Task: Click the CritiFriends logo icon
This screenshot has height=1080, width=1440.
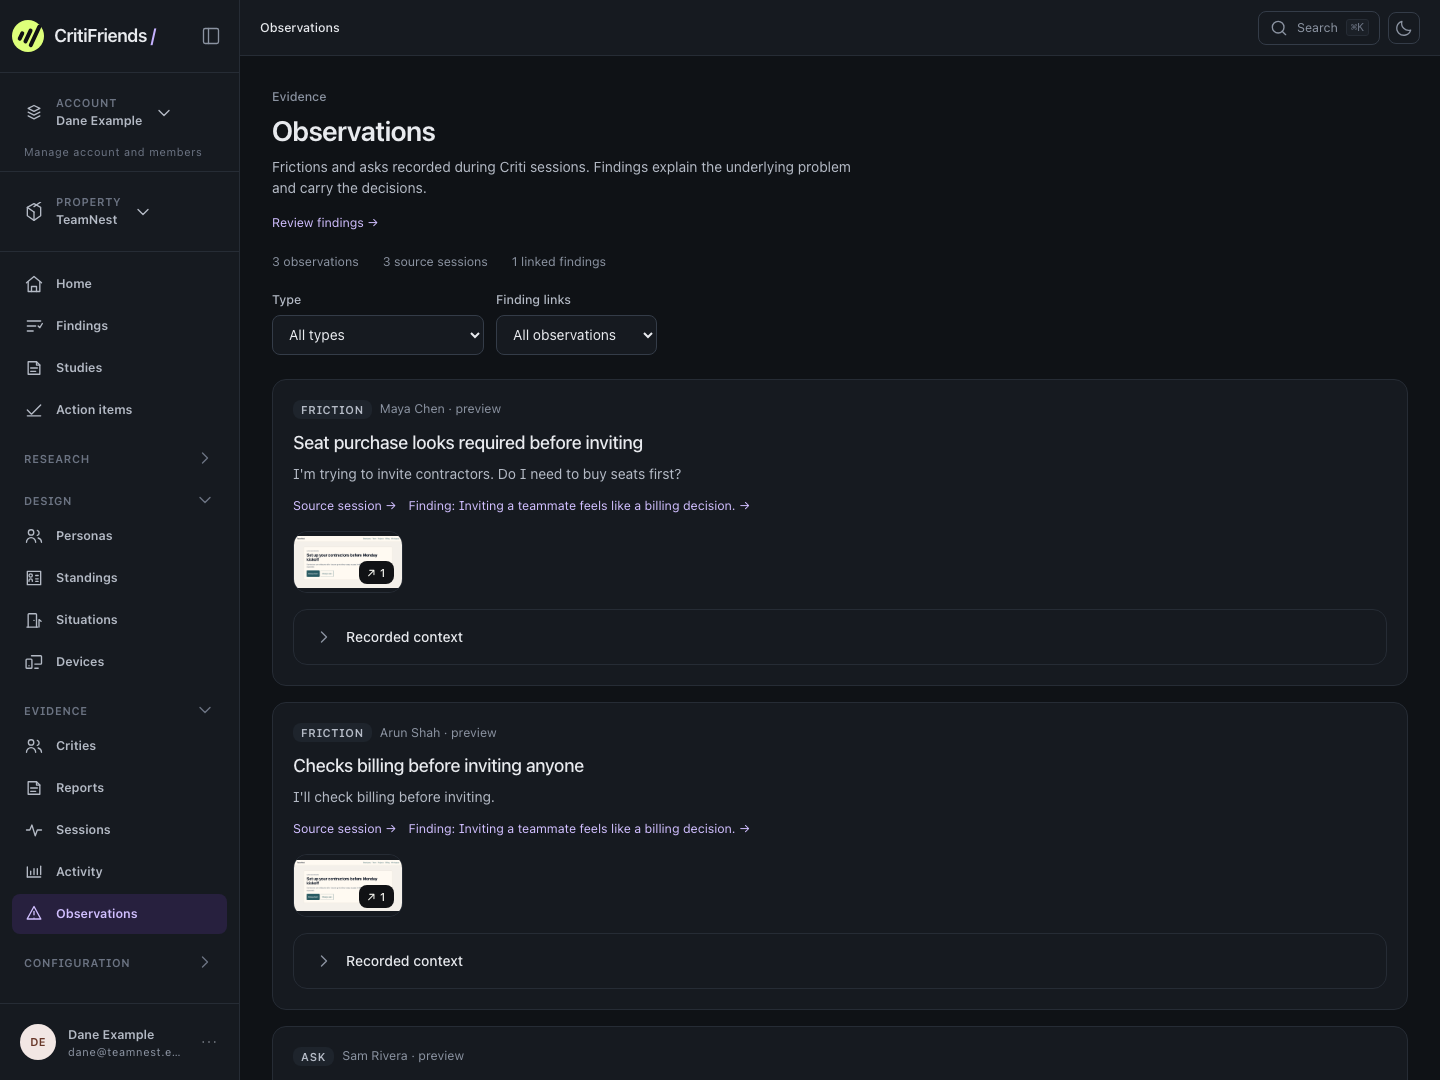Action: click(x=28, y=36)
